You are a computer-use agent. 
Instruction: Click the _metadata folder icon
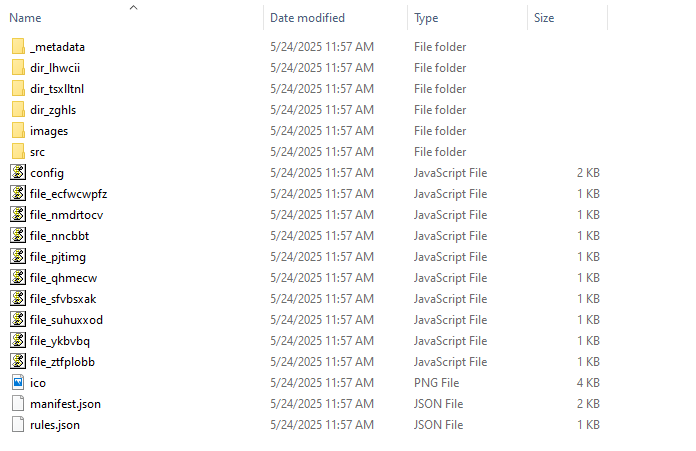tap(18, 47)
